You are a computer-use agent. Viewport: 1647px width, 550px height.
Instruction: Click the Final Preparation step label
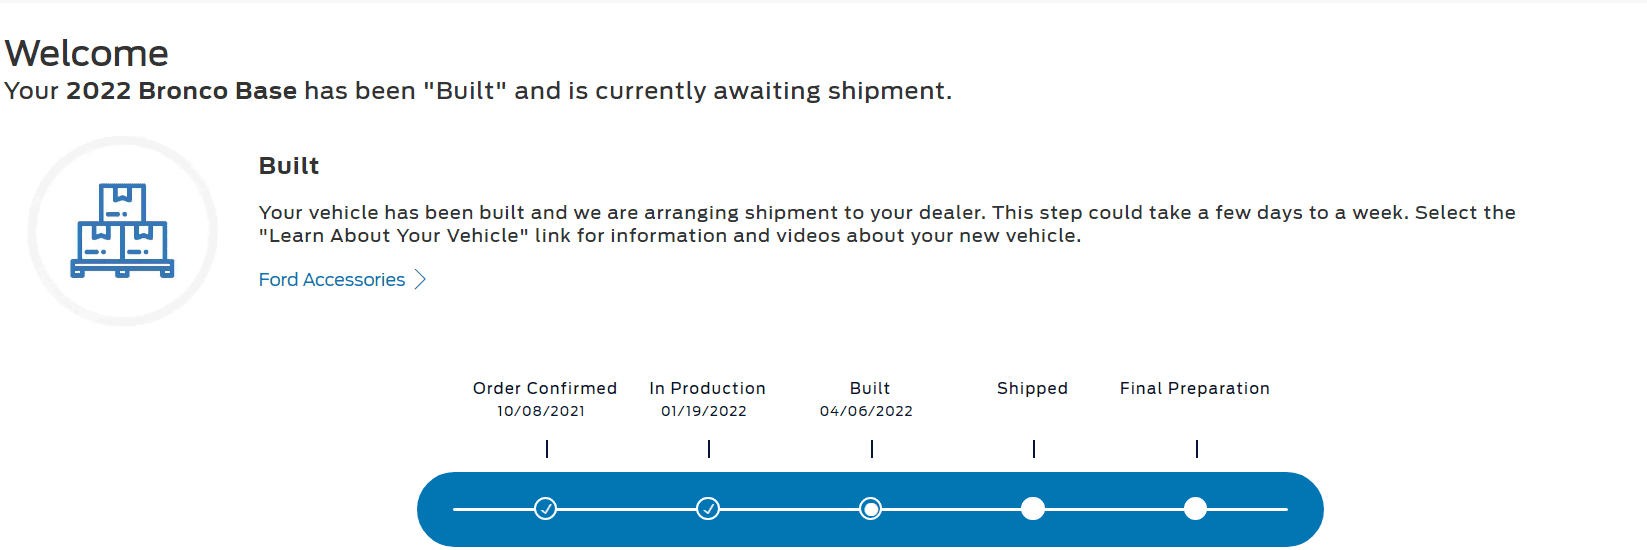(x=1195, y=388)
